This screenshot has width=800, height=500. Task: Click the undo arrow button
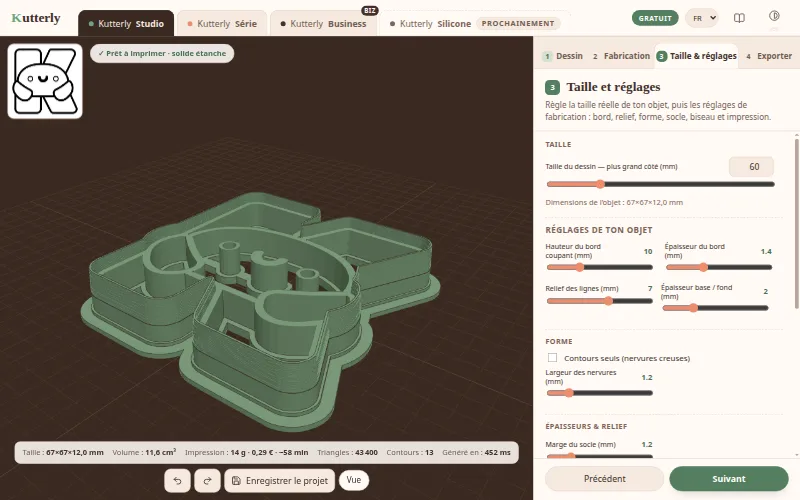(x=178, y=481)
